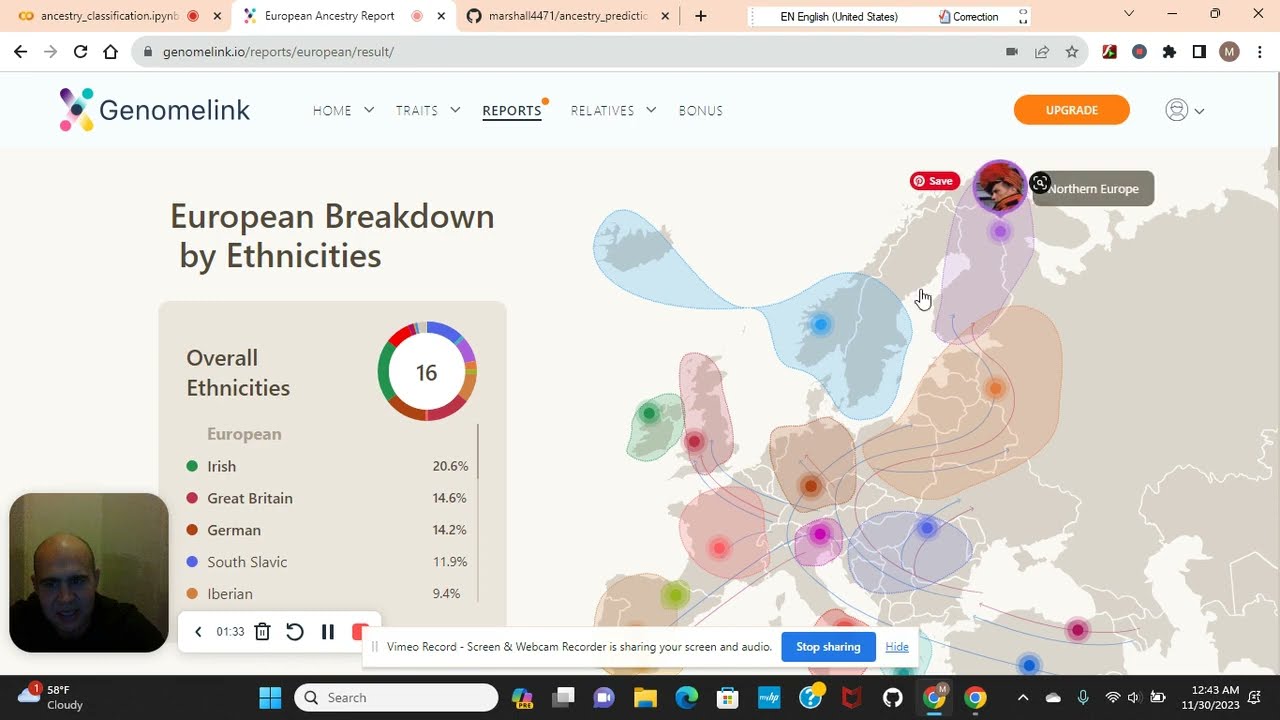This screenshot has width=1280, height=720.
Task: Open the Chrome tab search chevron
Action: click(x=1129, y=14)
